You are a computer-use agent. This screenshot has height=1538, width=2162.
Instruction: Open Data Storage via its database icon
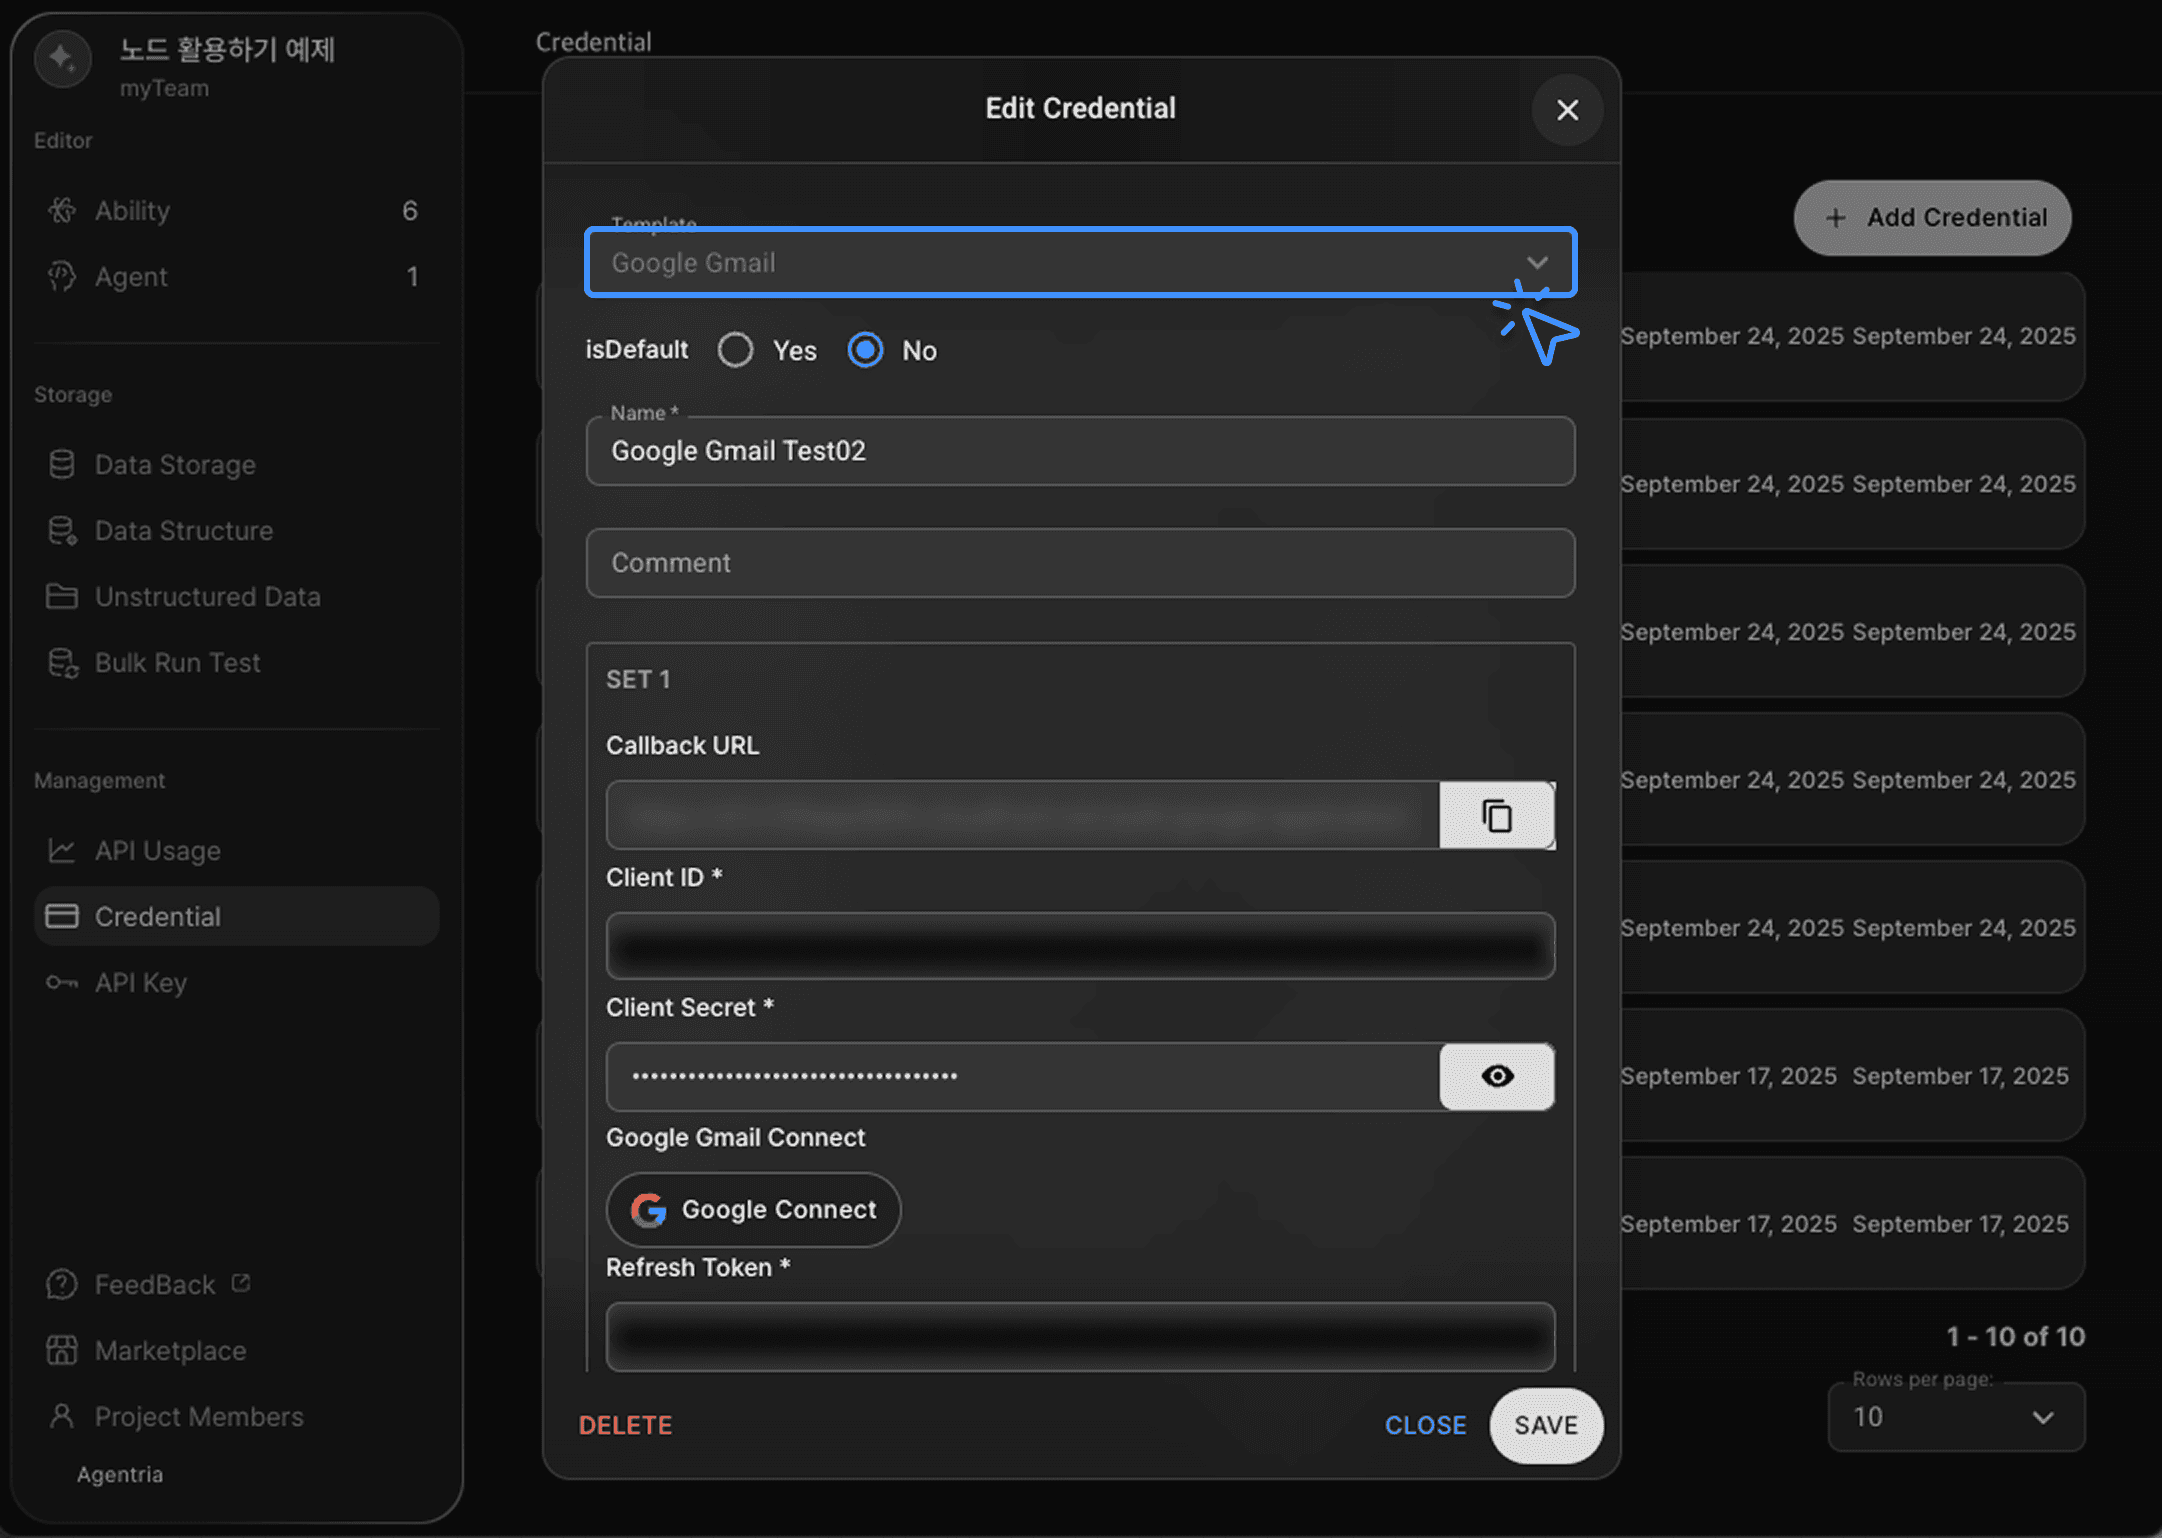point(62,465)
